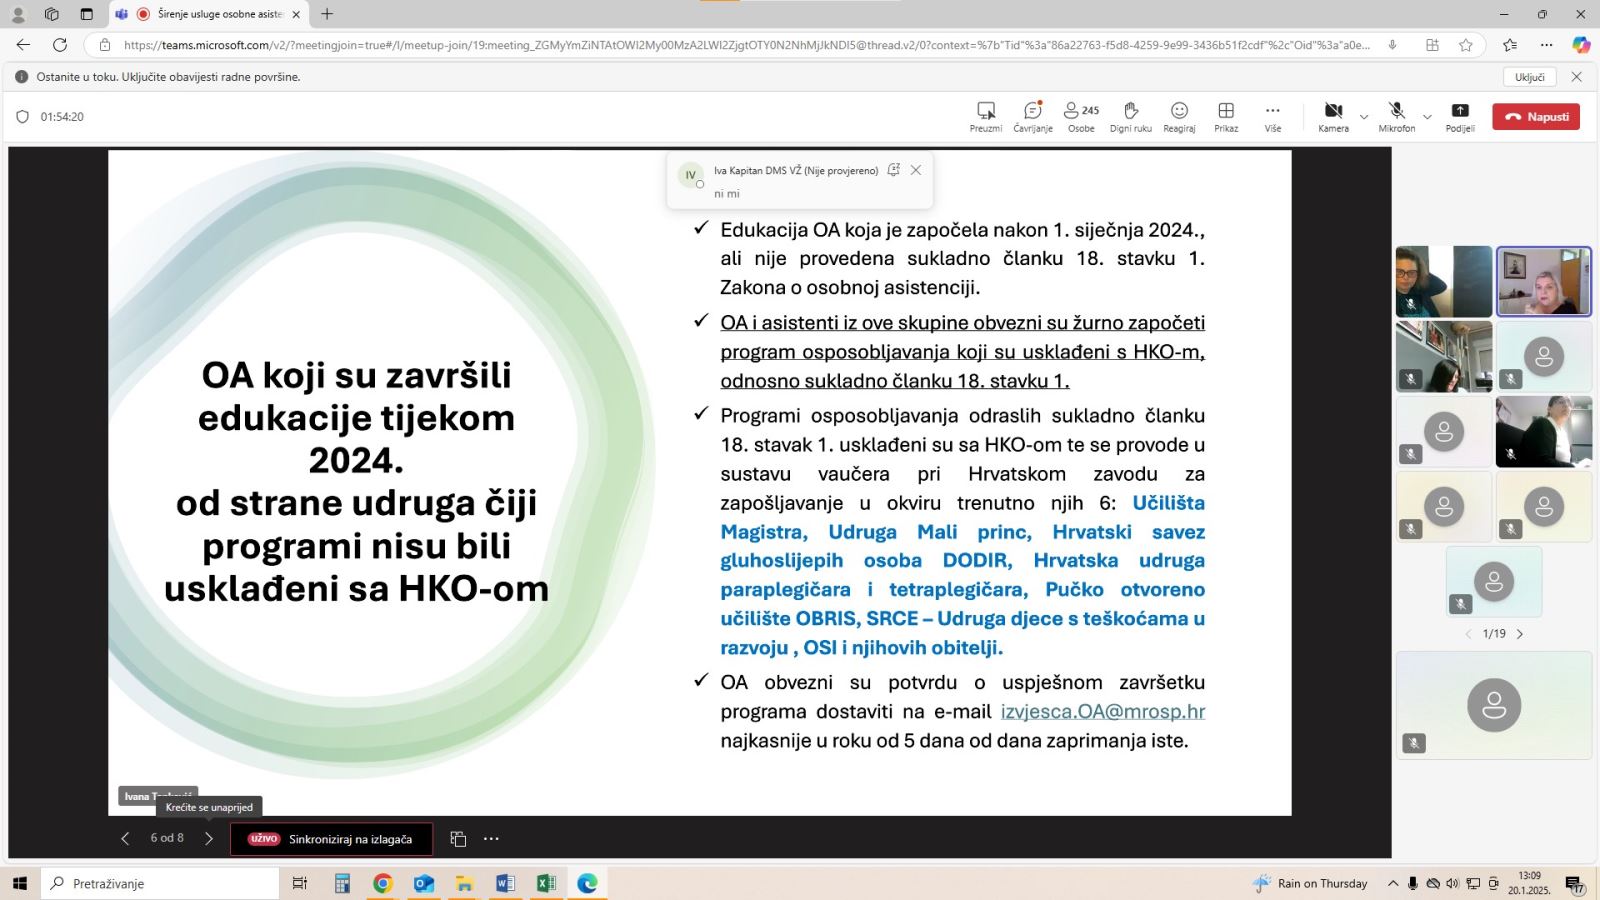Toggle the Kamera on or off

(1333, 117)
